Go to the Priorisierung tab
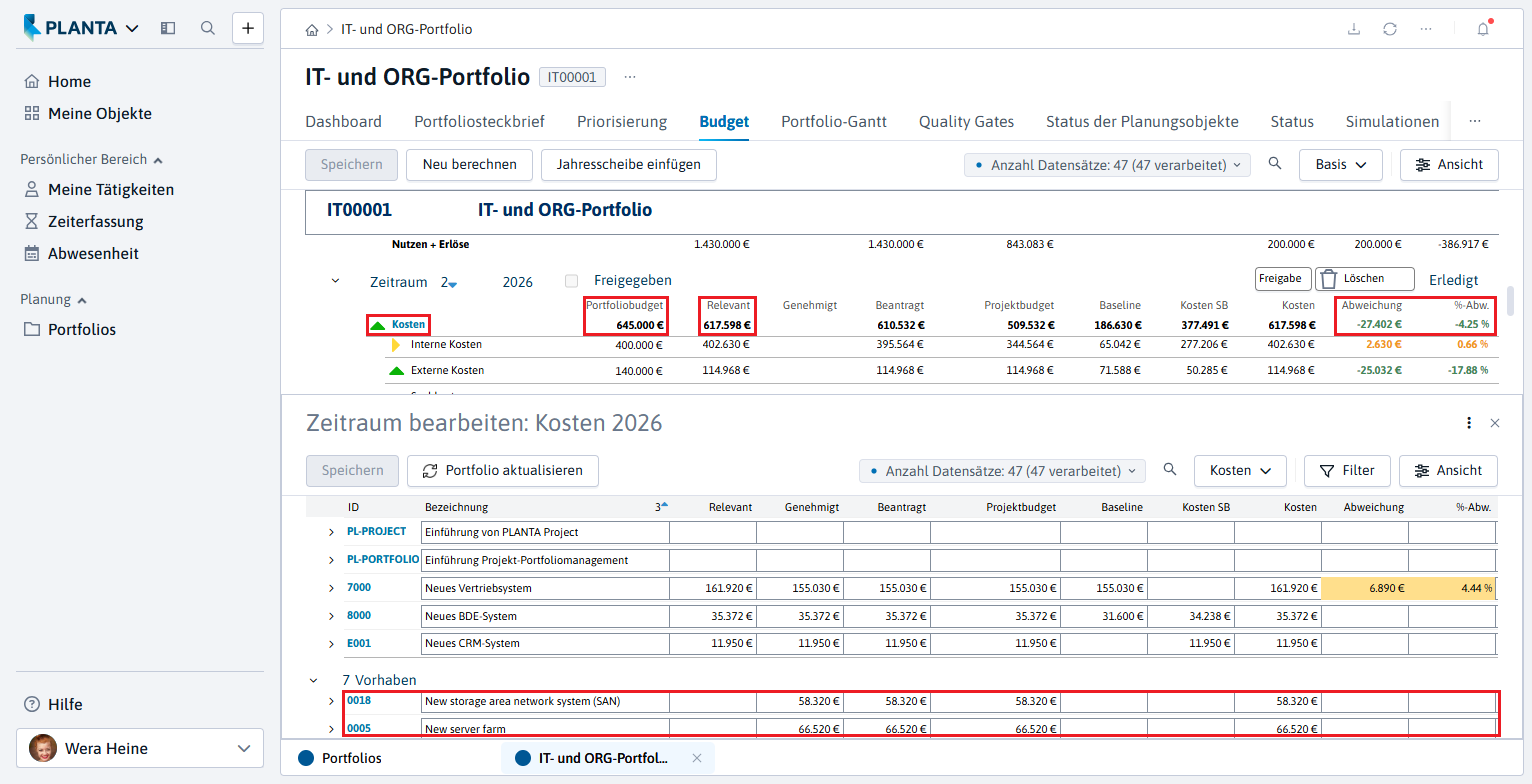 (622, 122)
